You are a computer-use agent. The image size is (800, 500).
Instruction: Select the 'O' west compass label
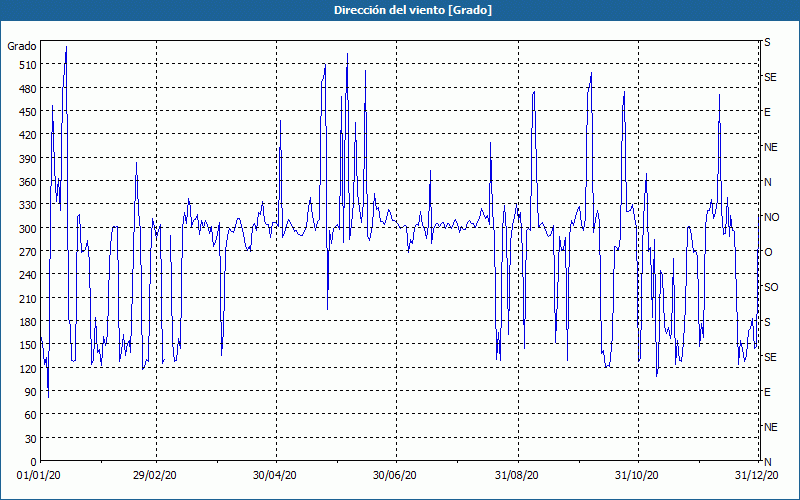pos(768,253)
